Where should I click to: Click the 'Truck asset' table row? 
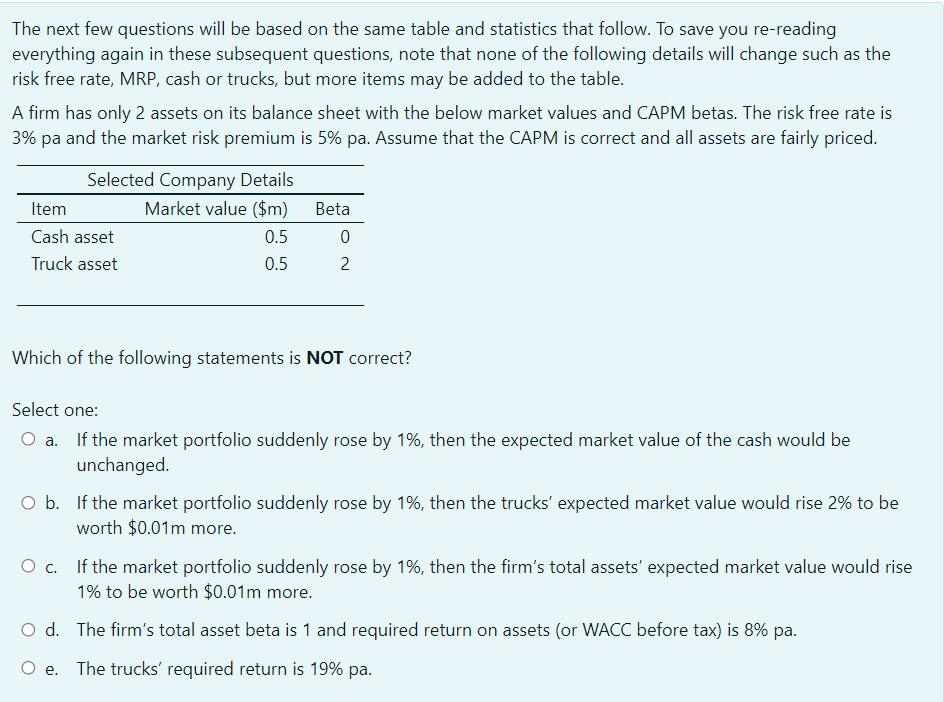point(74,264)
